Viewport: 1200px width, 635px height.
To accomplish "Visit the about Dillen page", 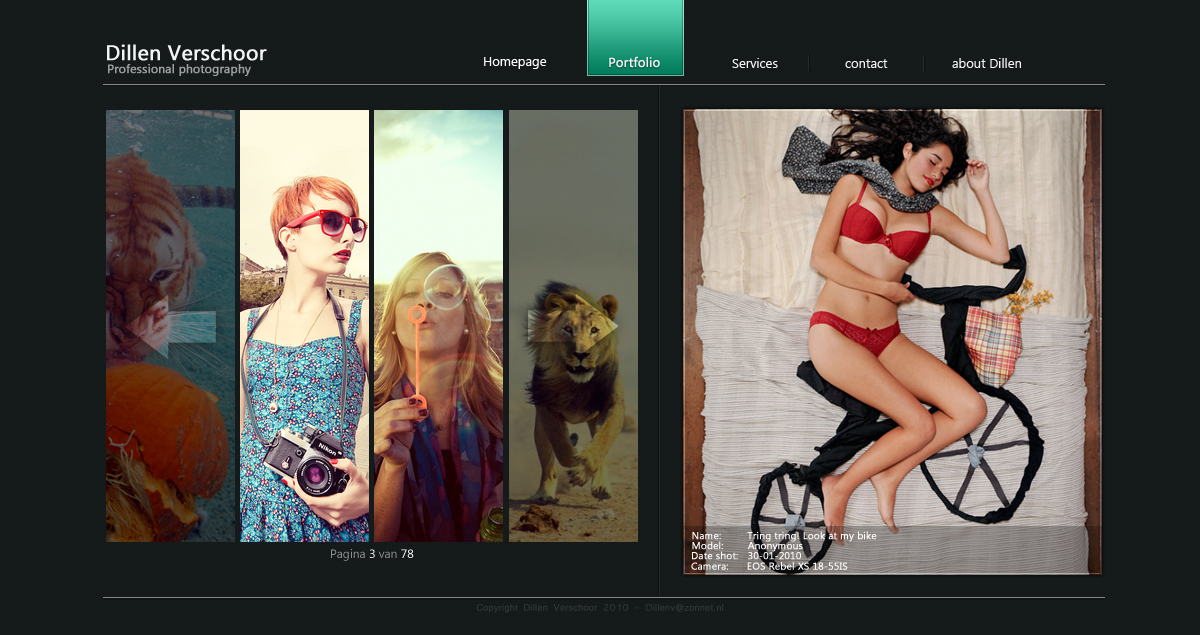I will click(987, 63).
